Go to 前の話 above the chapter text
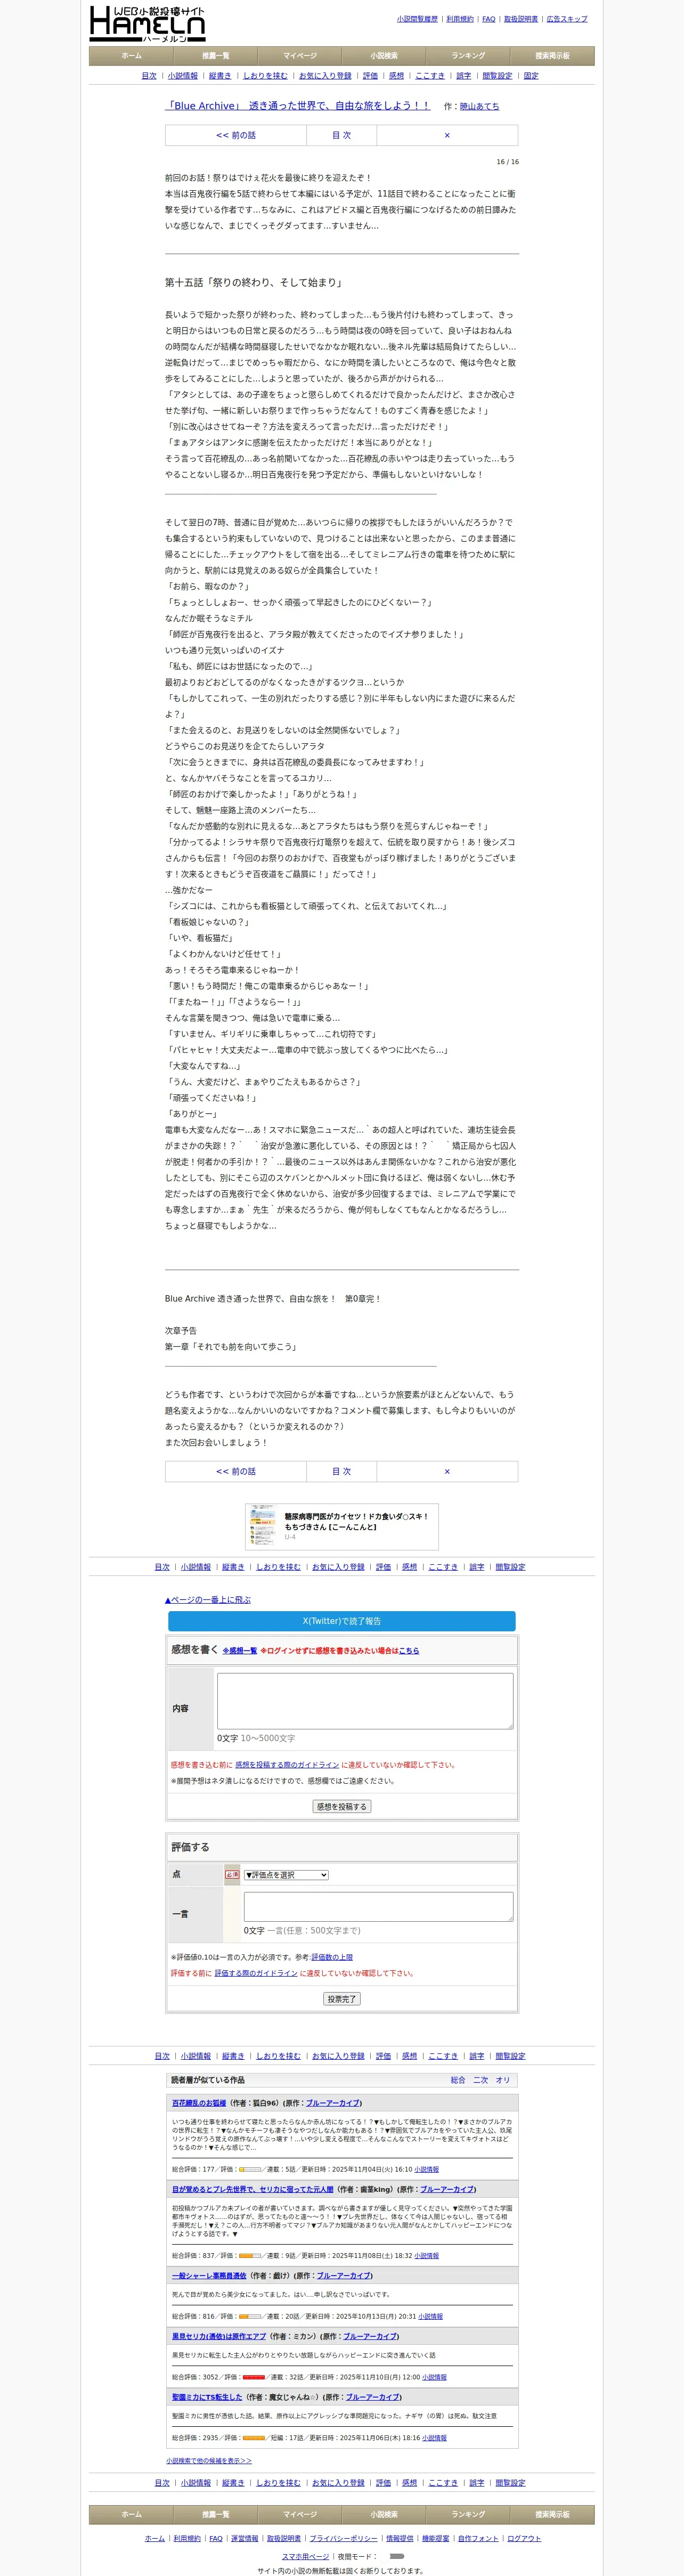This screenshot has height=2576, width=684. tap(236, 135)
